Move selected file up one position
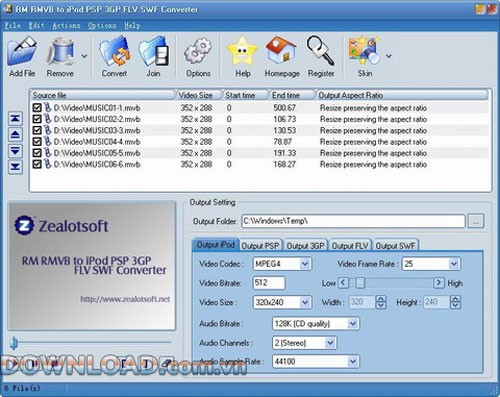The width and height of the screenshot is (500, 397). 15,134
